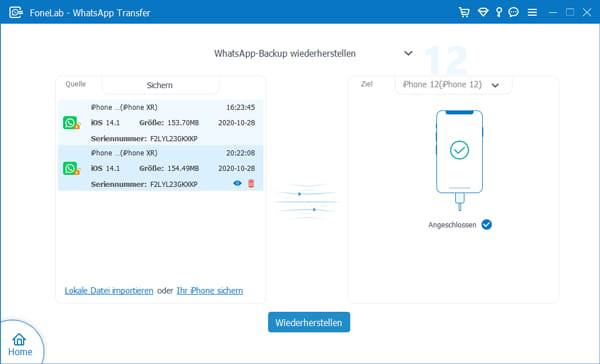
Task: Click the Angeschlossen check mark
Action: [x=486, y=225]
